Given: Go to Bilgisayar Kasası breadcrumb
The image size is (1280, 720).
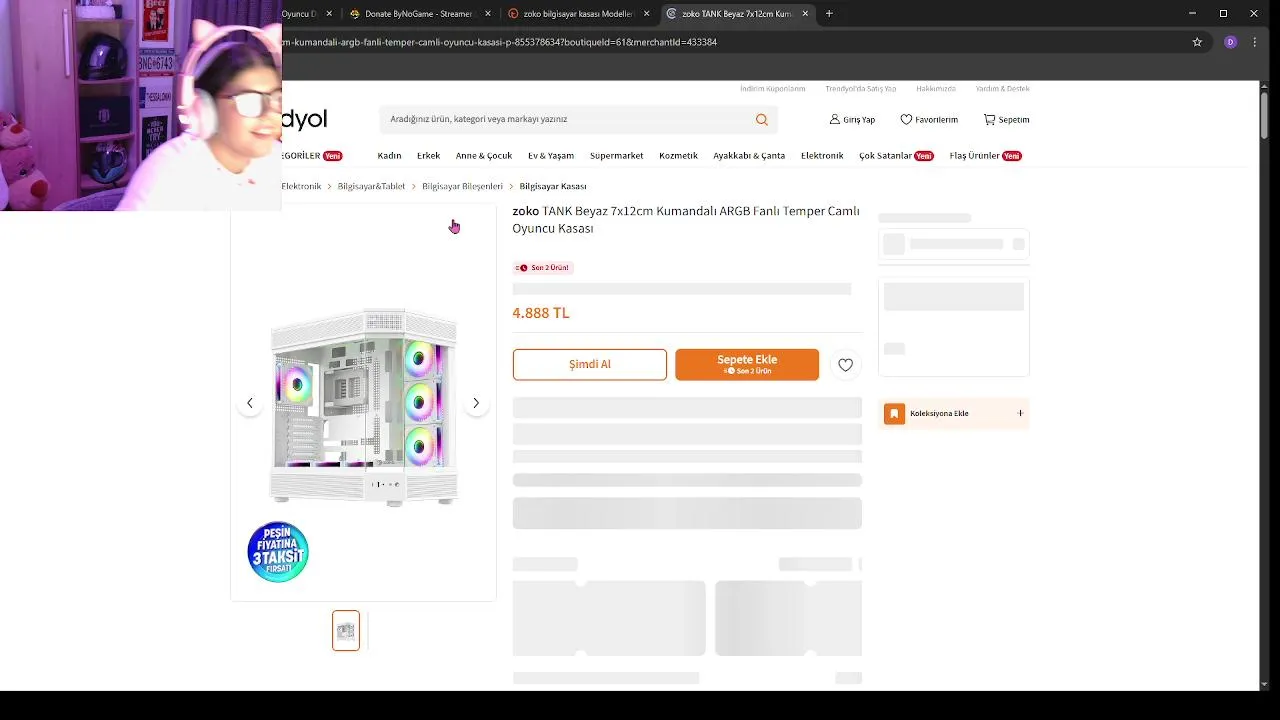Looking at the screenshot, I should pyautogui.click(x=553, y=186).
